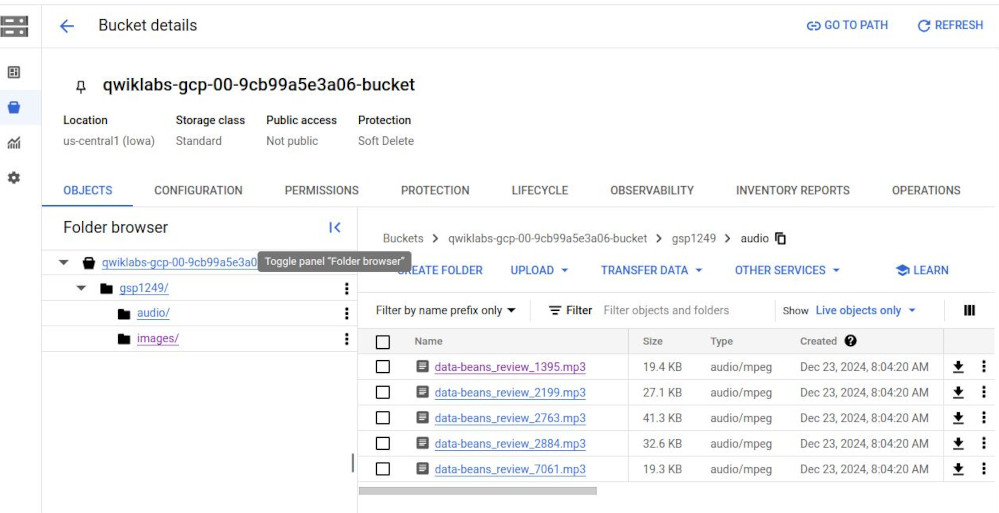The width and height of the screenshot is (999, 513).
Task: Open data-beans_review_1395.mp3 link
Action: tap(510, 367)
